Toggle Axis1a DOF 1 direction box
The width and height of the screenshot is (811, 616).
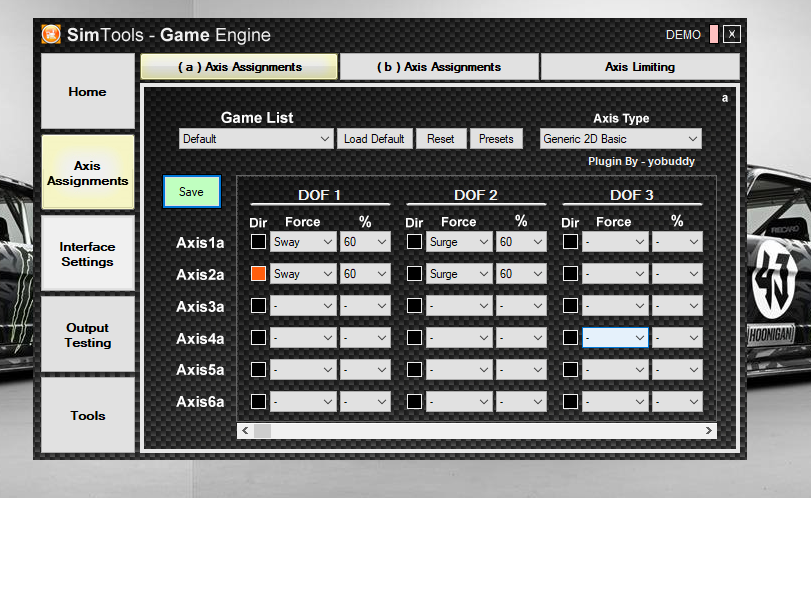coord(258,242)
